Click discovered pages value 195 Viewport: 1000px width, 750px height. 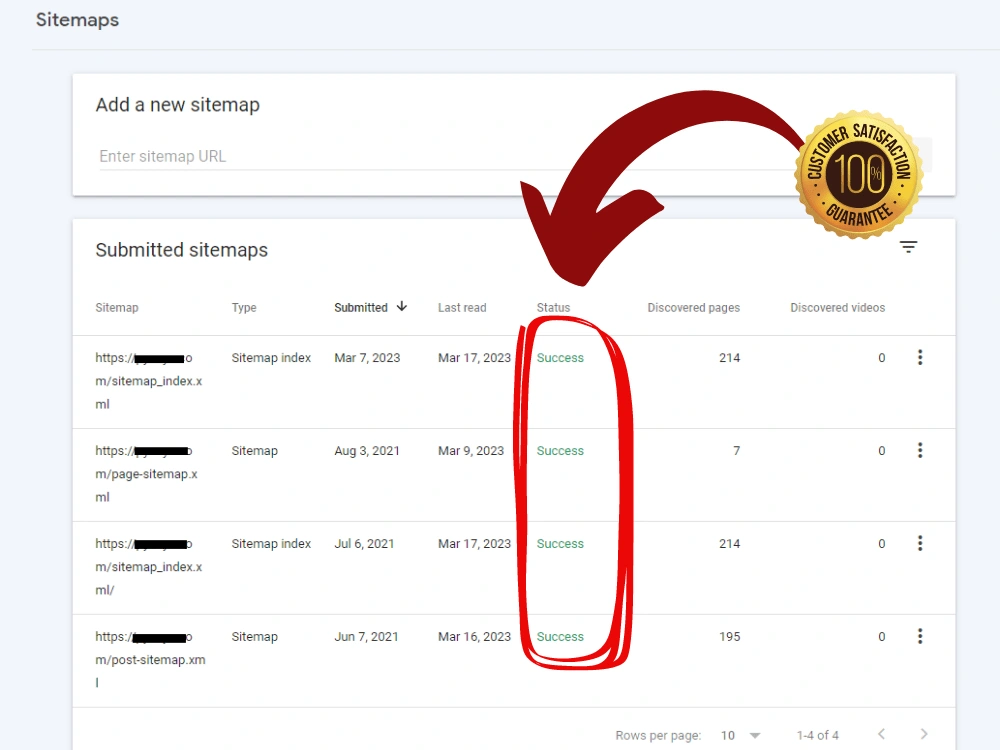(x=730, y=636)
